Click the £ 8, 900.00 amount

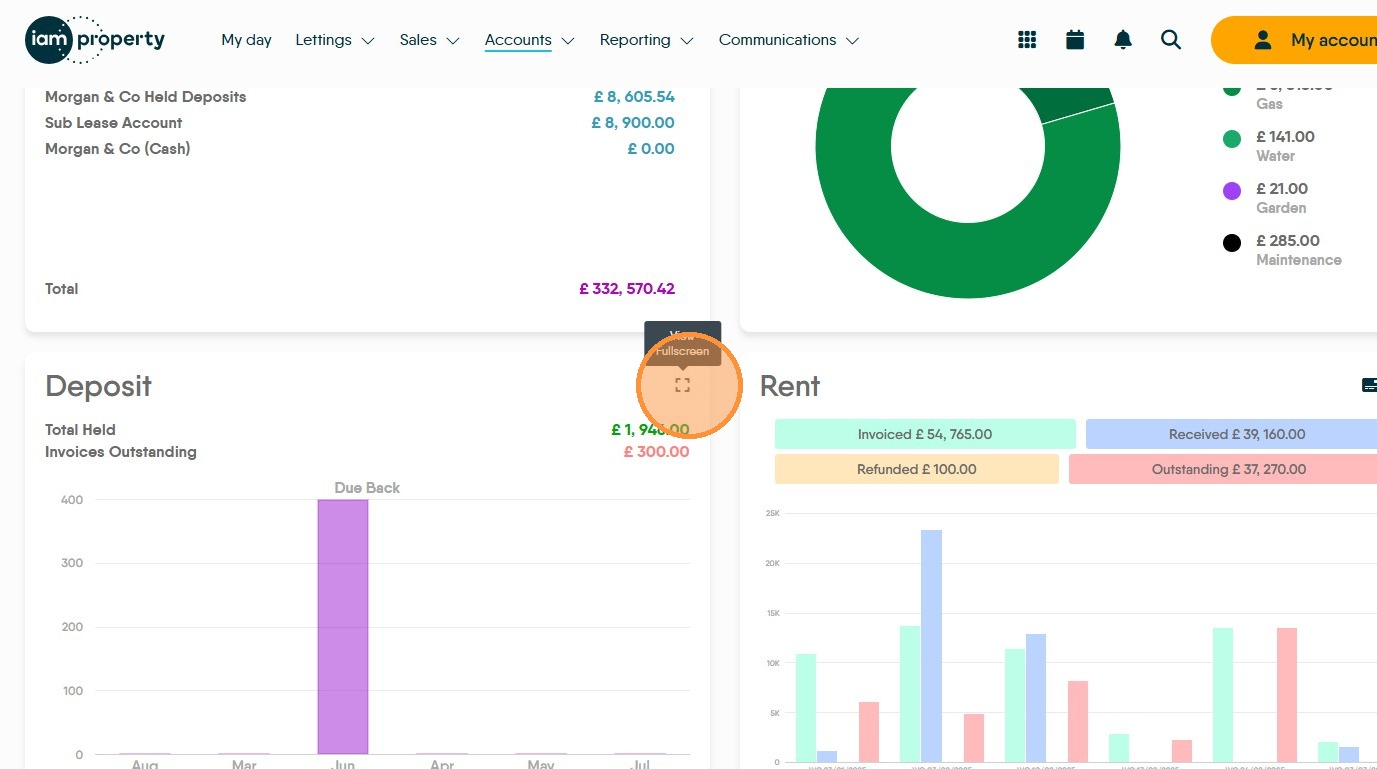(633, 123)
